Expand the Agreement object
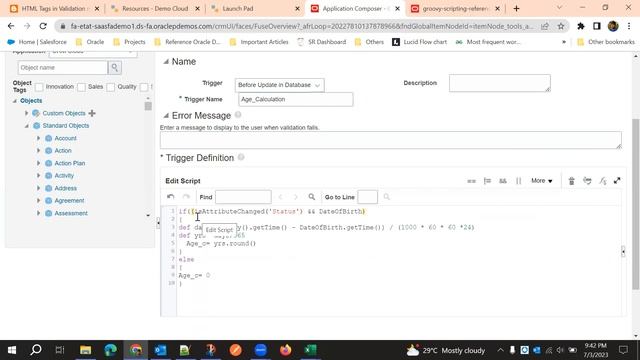This screenshot has width=640, height=360. (x=39, y=200)
